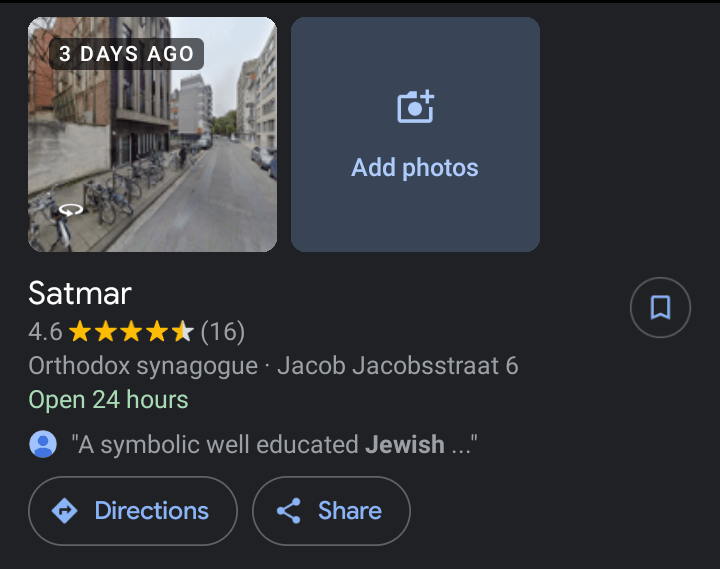Save Satmar with the bookmark icon
The height and width of the screenshot is (569, 720).
660,307
